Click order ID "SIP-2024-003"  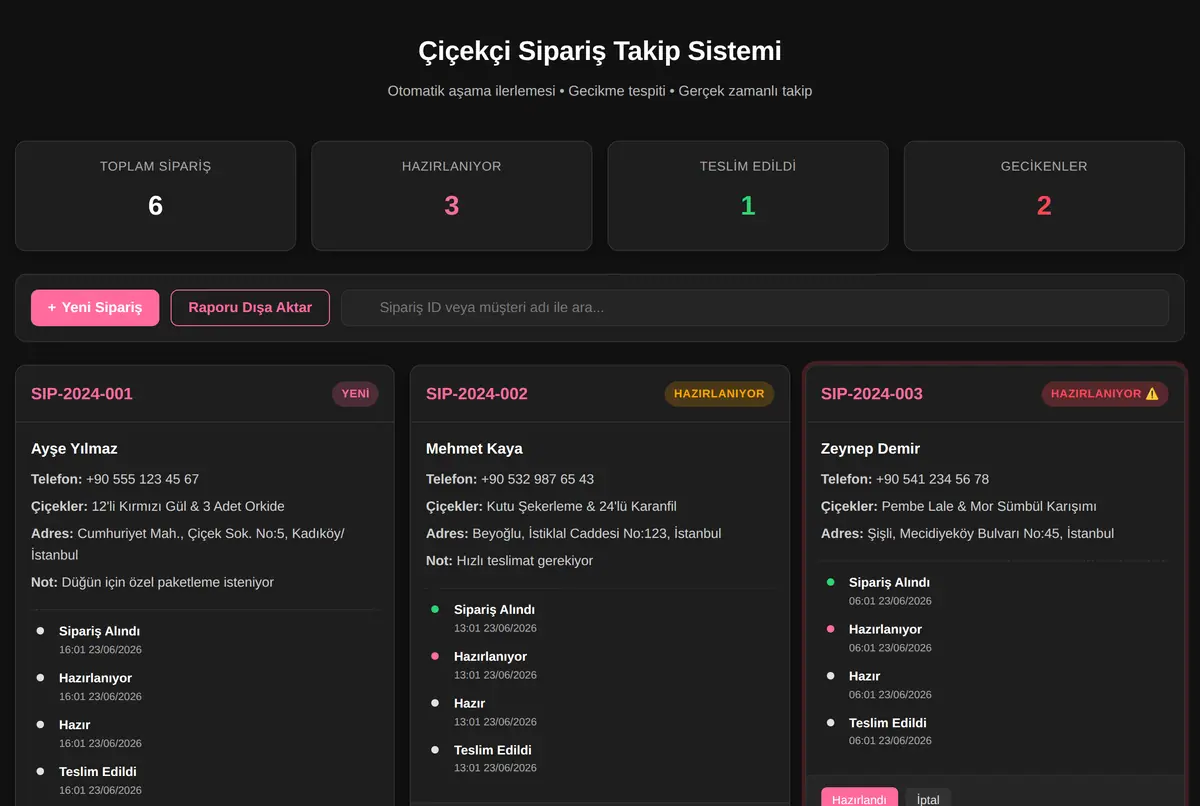(872, 394)
